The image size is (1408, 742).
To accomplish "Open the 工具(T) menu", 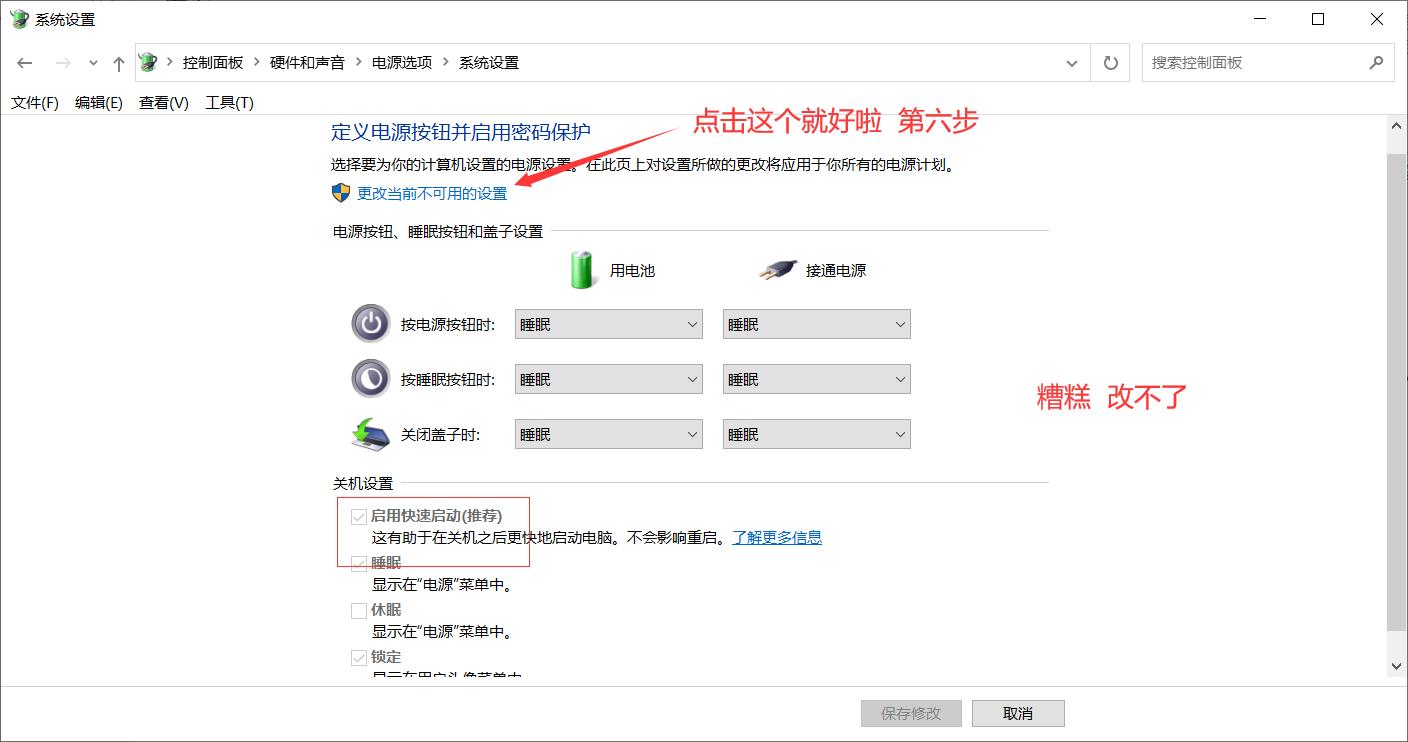I will pyautogui.click(x=228, y=101).
